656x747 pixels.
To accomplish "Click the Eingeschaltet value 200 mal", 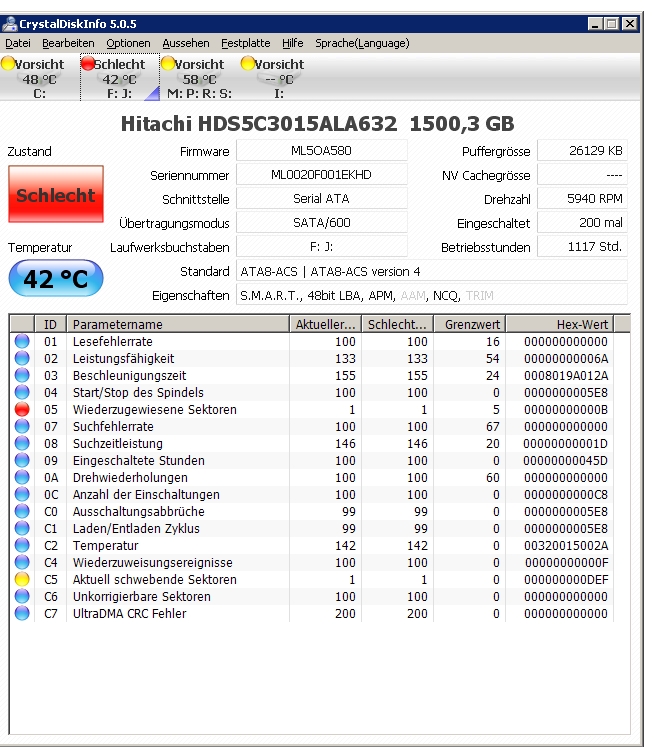I will pyautogui.click(x=582, y=222).
